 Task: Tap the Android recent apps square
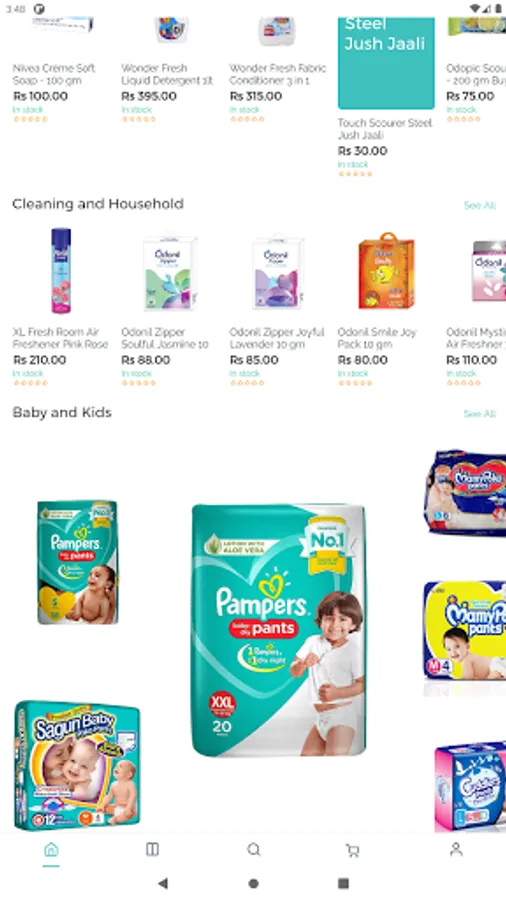(343, 883)
